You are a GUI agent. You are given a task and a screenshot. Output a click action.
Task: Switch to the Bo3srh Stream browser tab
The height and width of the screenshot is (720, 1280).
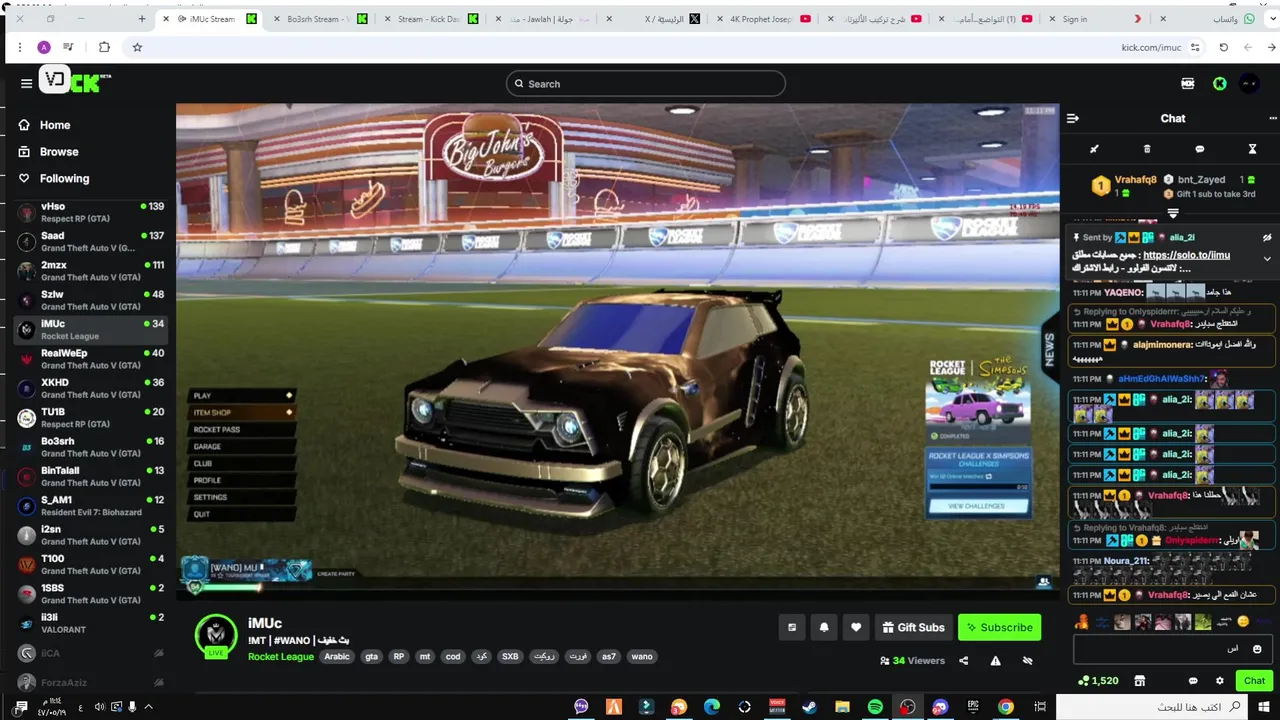tap(320, 19)
